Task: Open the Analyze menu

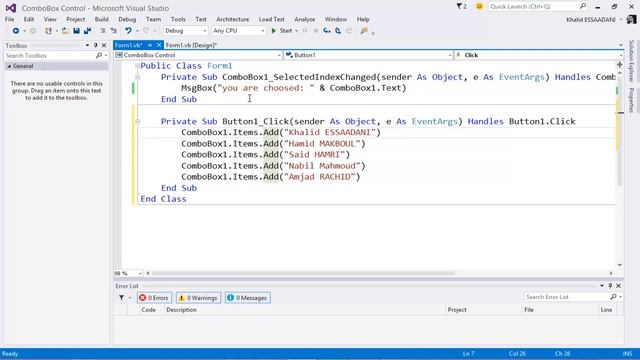Action: coord(304,19)
